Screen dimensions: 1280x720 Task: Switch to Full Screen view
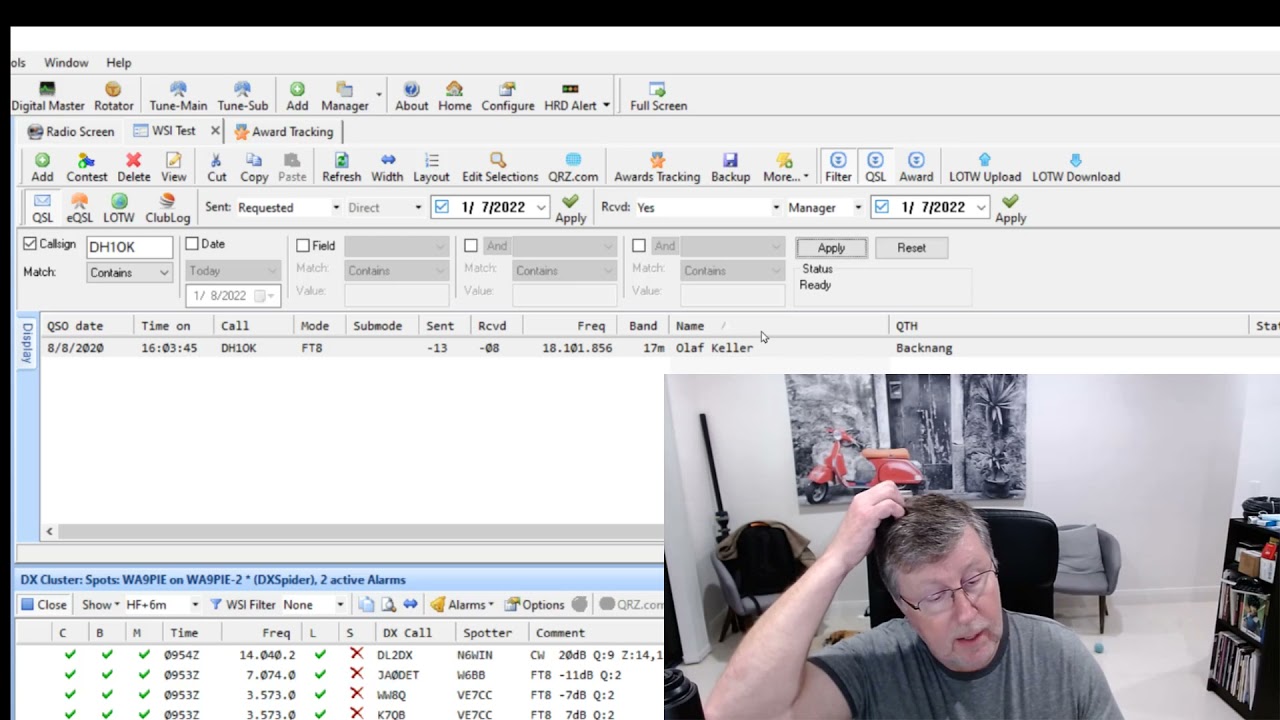(x=658, y=96)
